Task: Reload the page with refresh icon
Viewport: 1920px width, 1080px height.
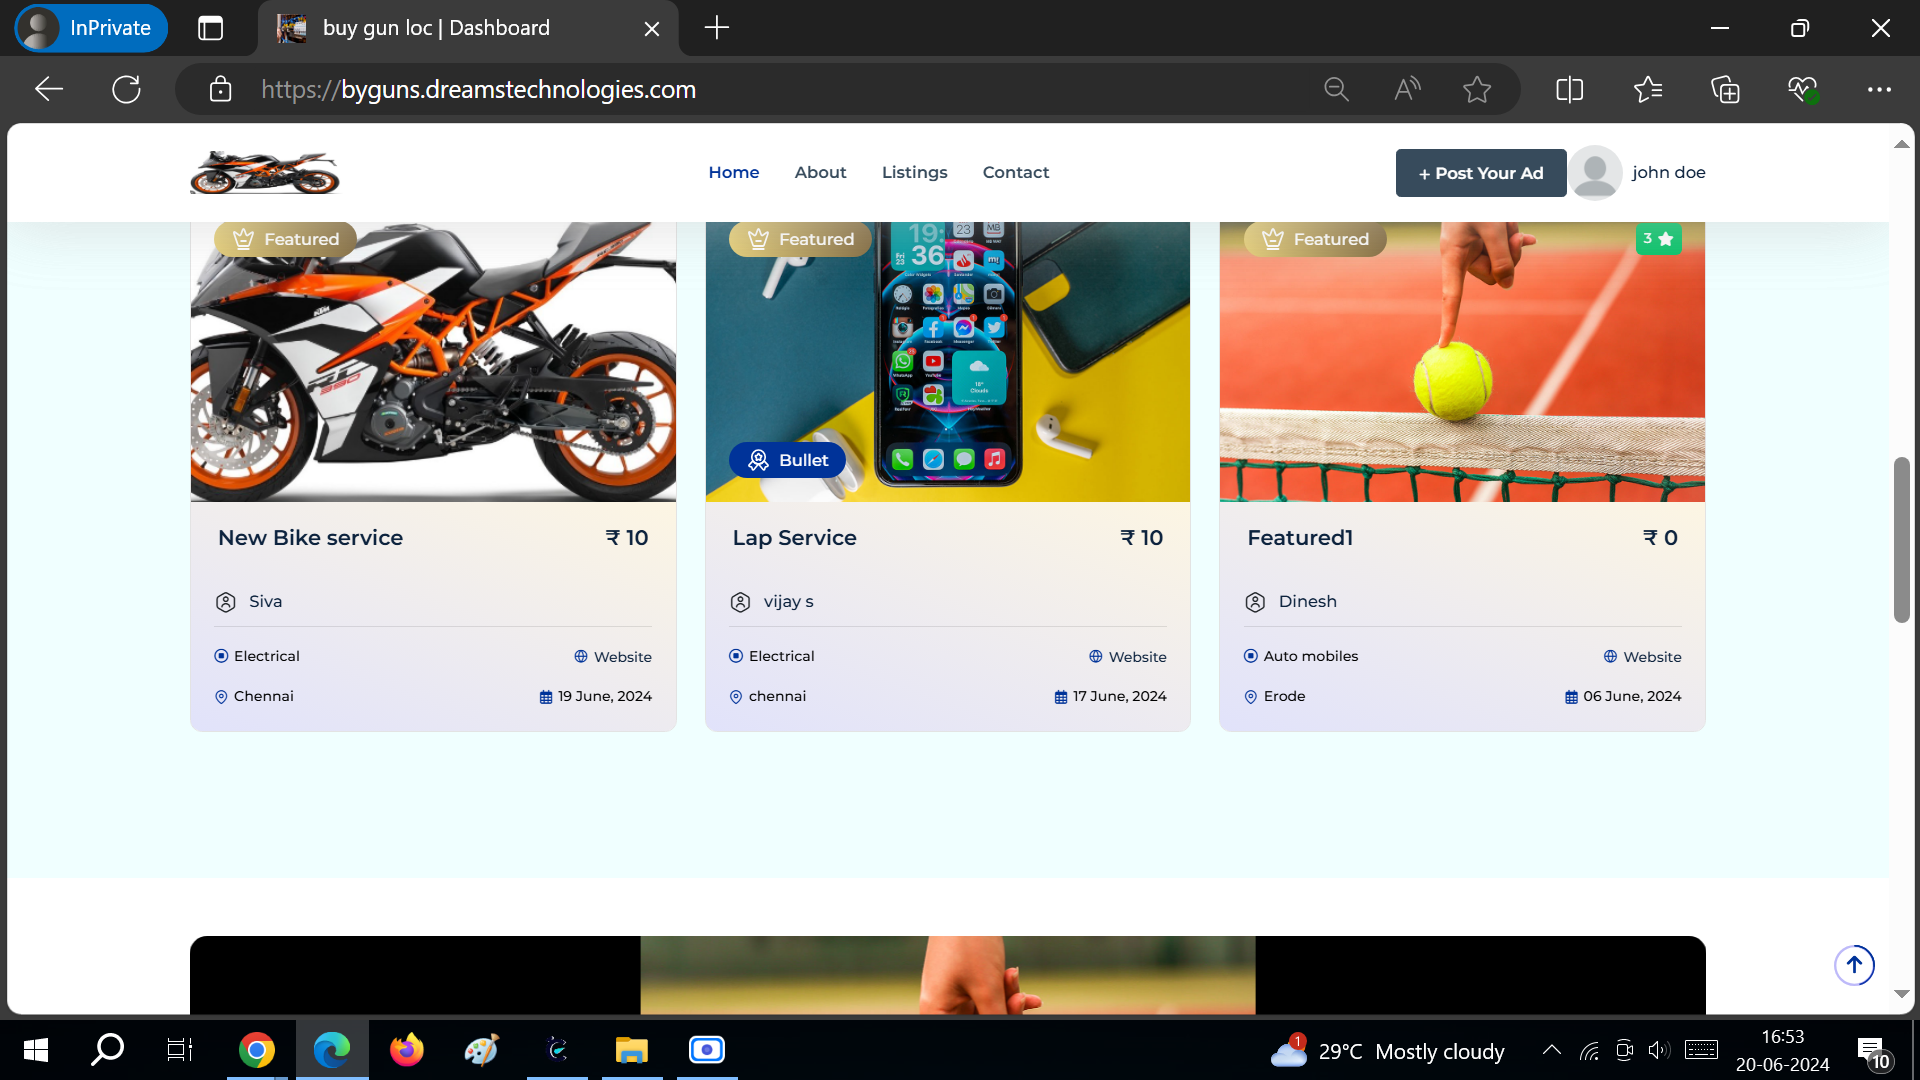Action: click(126, 89)
